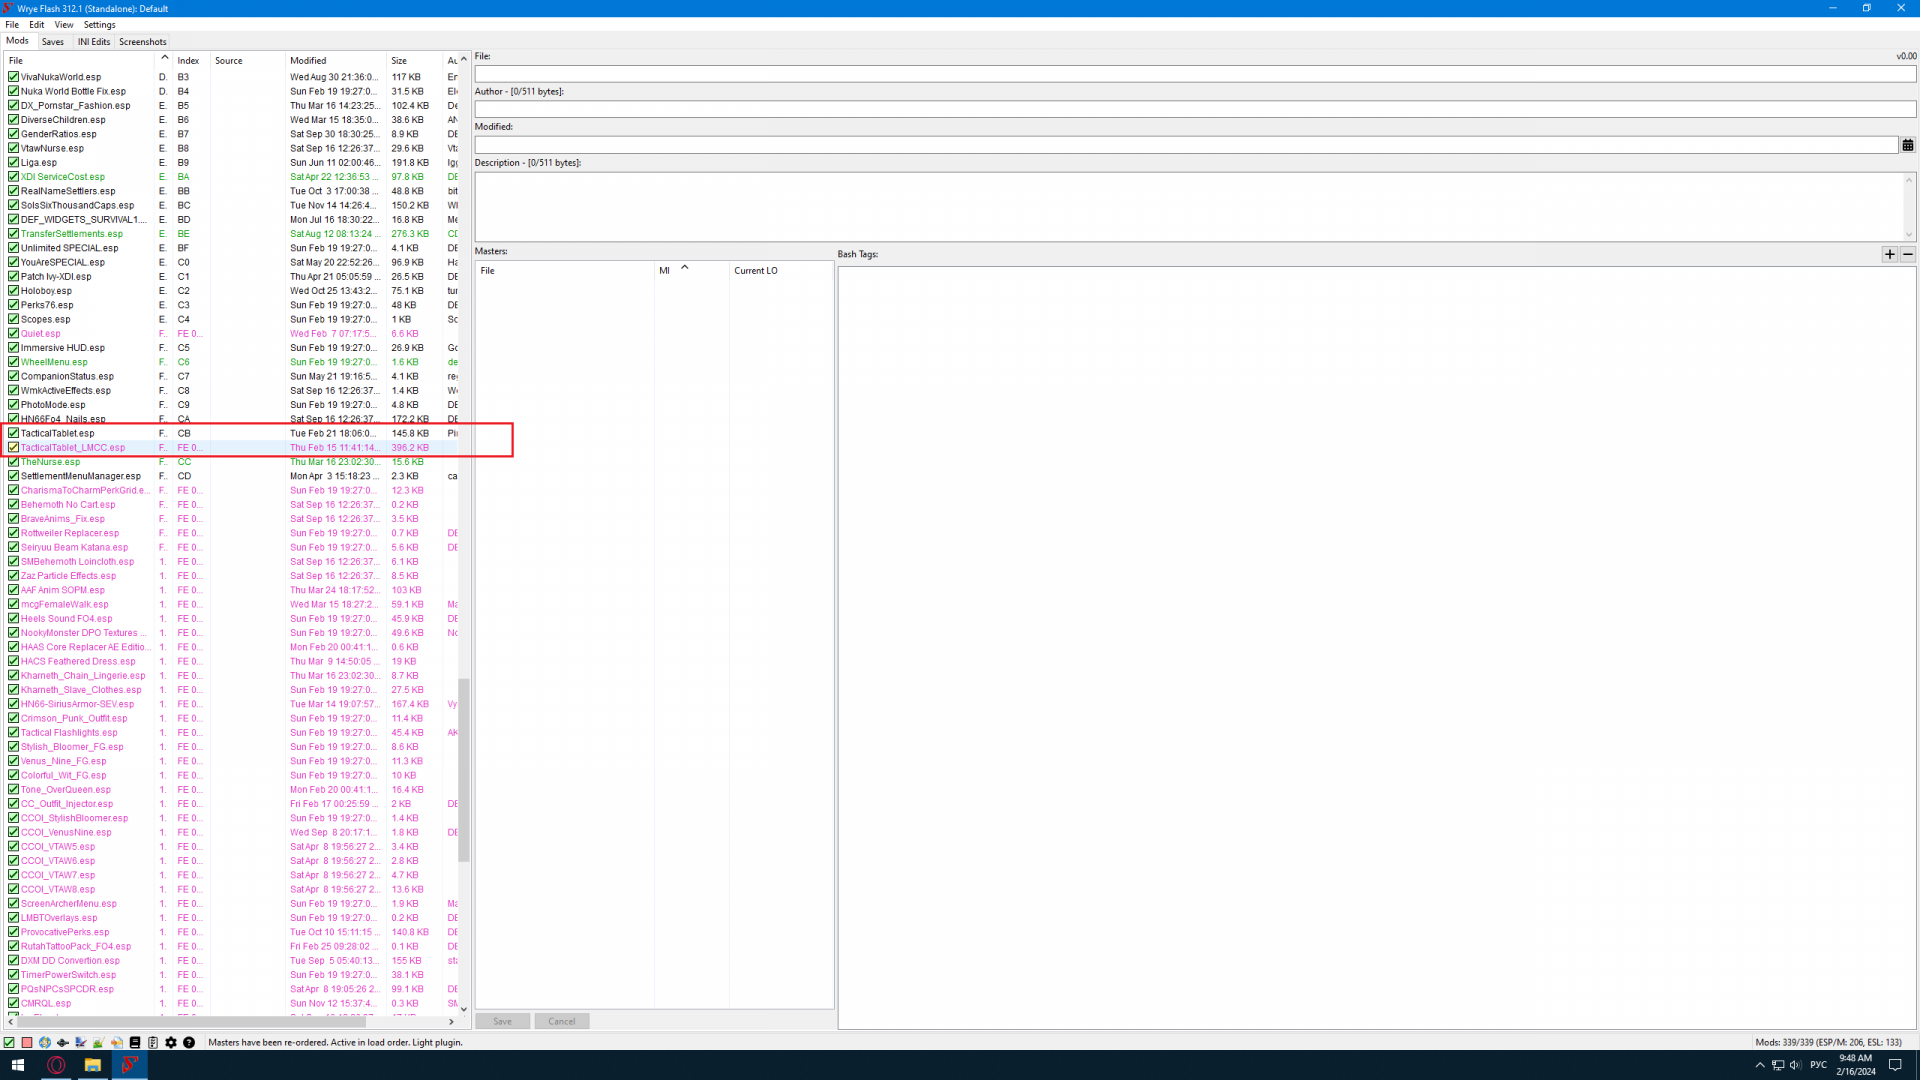1920x1080 pixels.
Task: Click the MI column sort arrow in Masters
Action: tap(685, 267)
